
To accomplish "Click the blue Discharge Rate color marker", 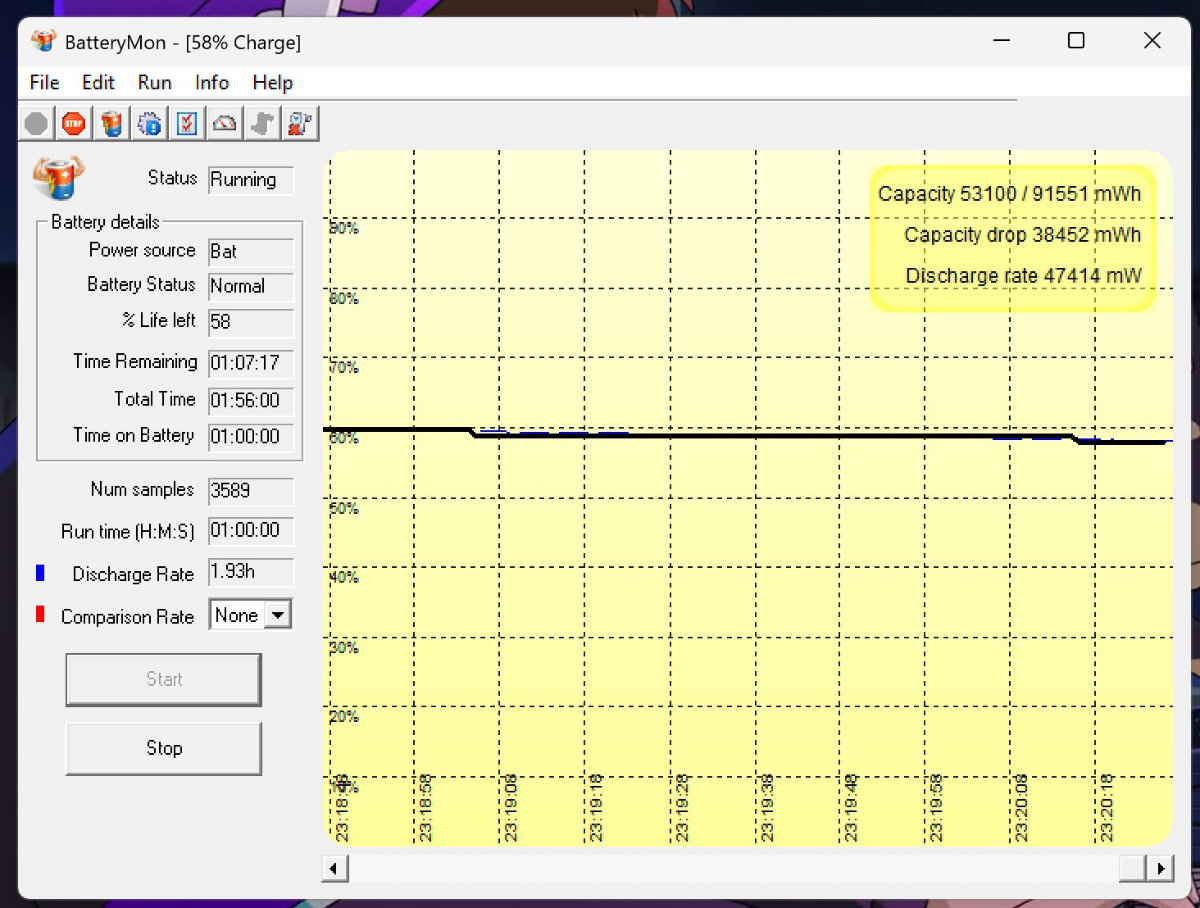I will pyautogui.click(x=40, y=574).
